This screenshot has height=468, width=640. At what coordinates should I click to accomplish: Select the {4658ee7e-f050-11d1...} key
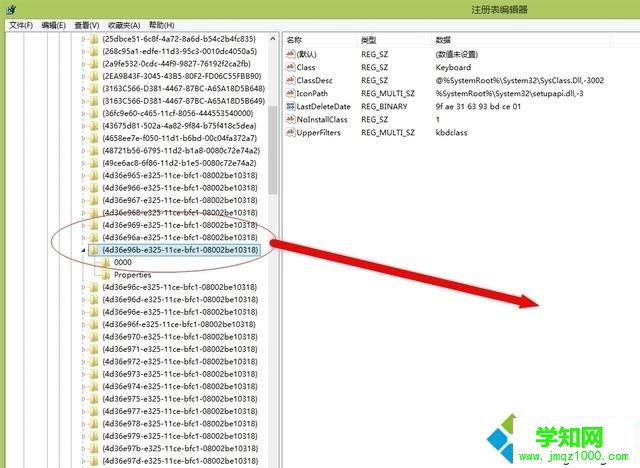[x=180, y=138]
